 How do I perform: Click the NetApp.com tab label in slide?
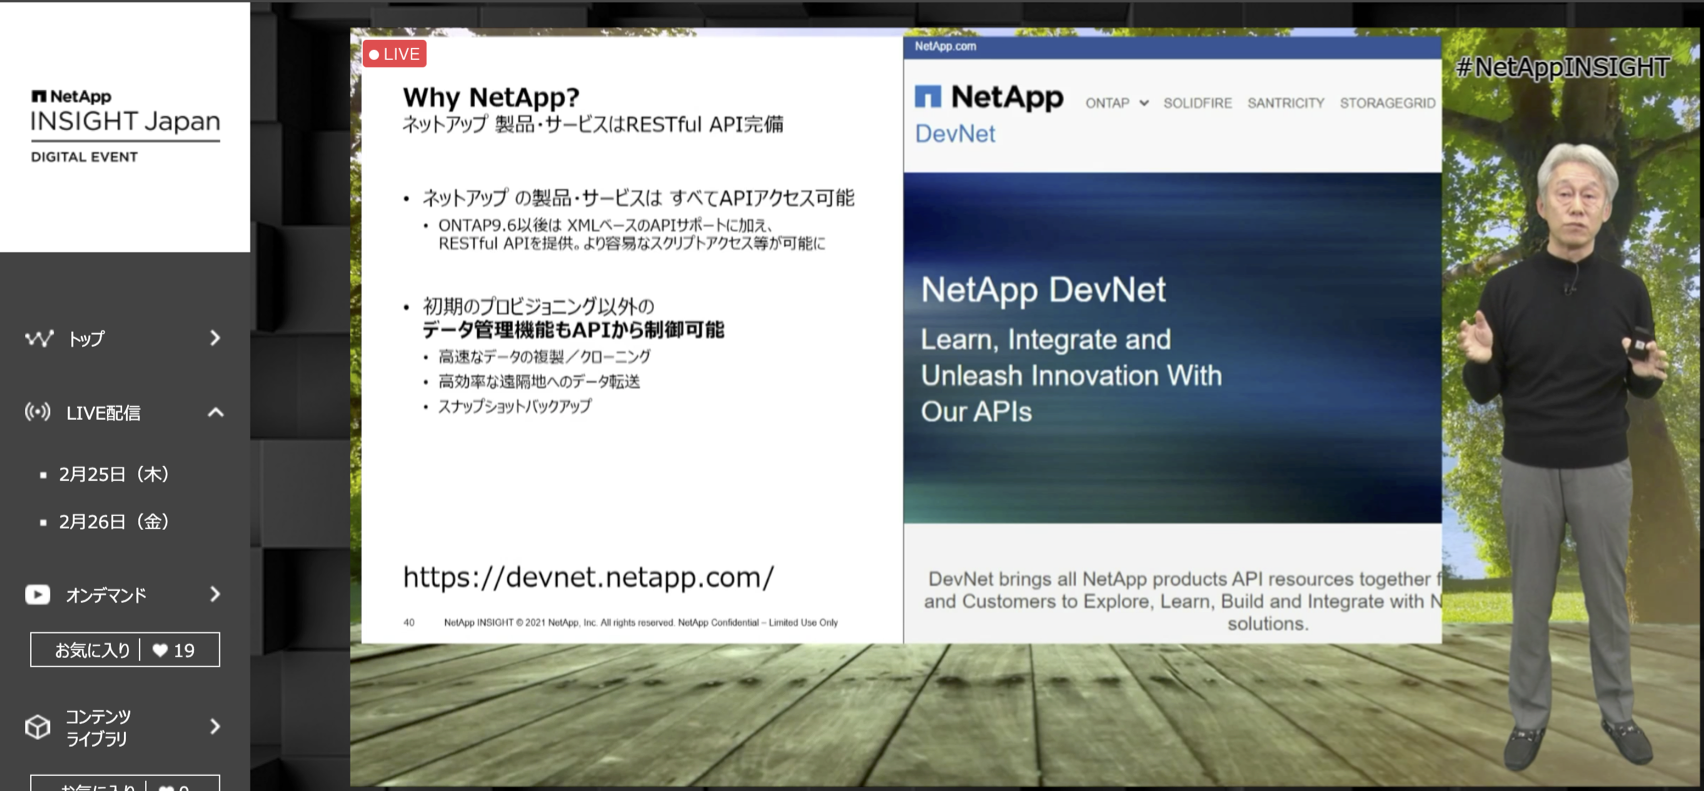point(945,46)
